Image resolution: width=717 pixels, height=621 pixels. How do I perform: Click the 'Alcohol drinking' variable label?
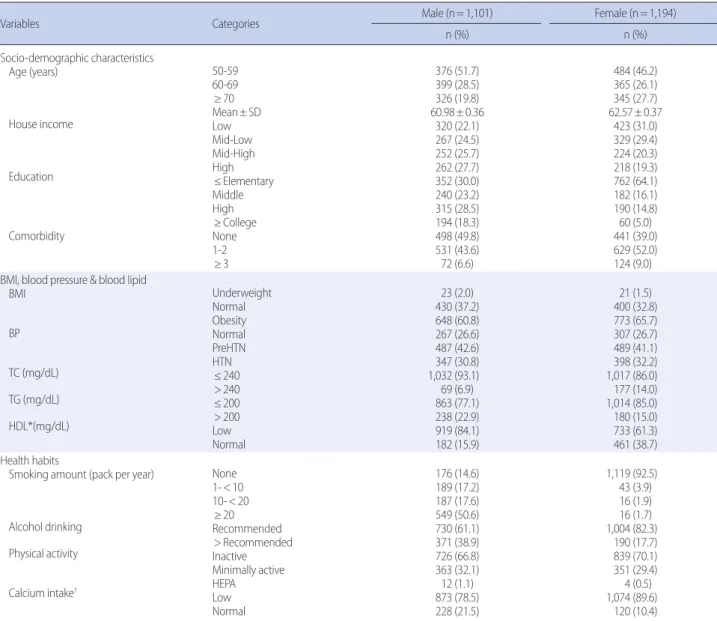point(45,527)
